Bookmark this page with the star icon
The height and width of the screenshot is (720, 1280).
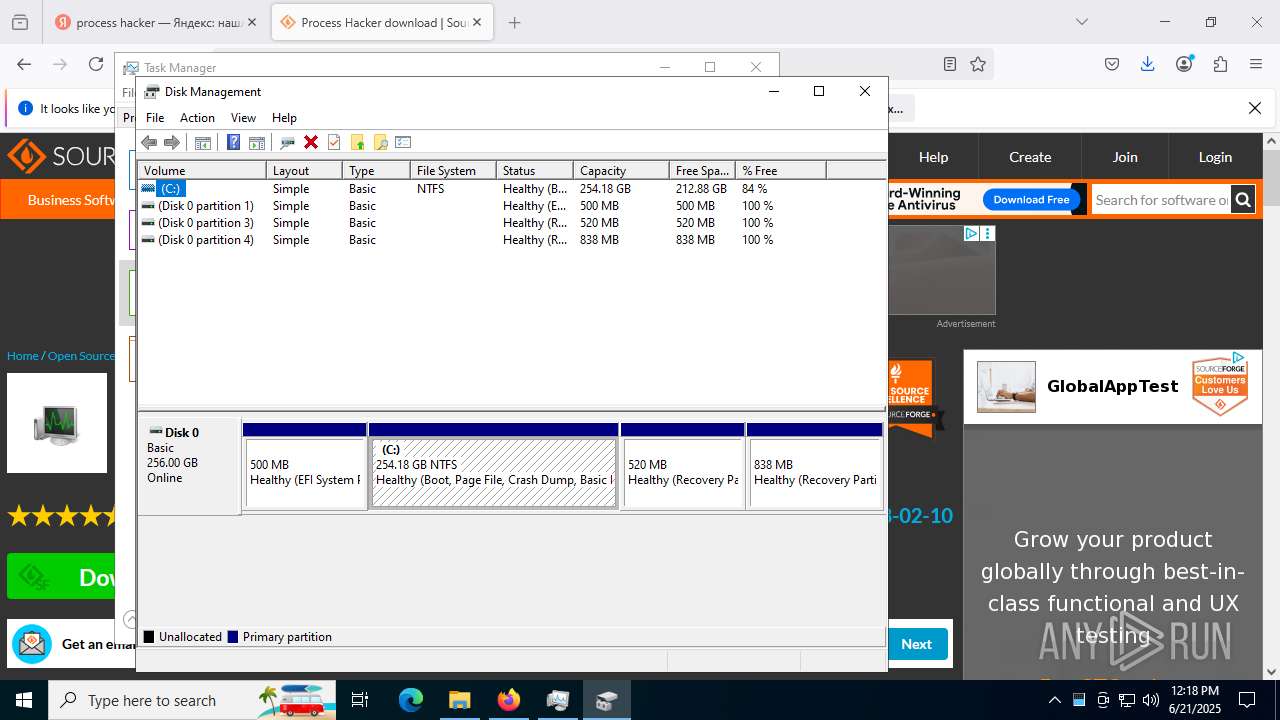tap(978, 64)
